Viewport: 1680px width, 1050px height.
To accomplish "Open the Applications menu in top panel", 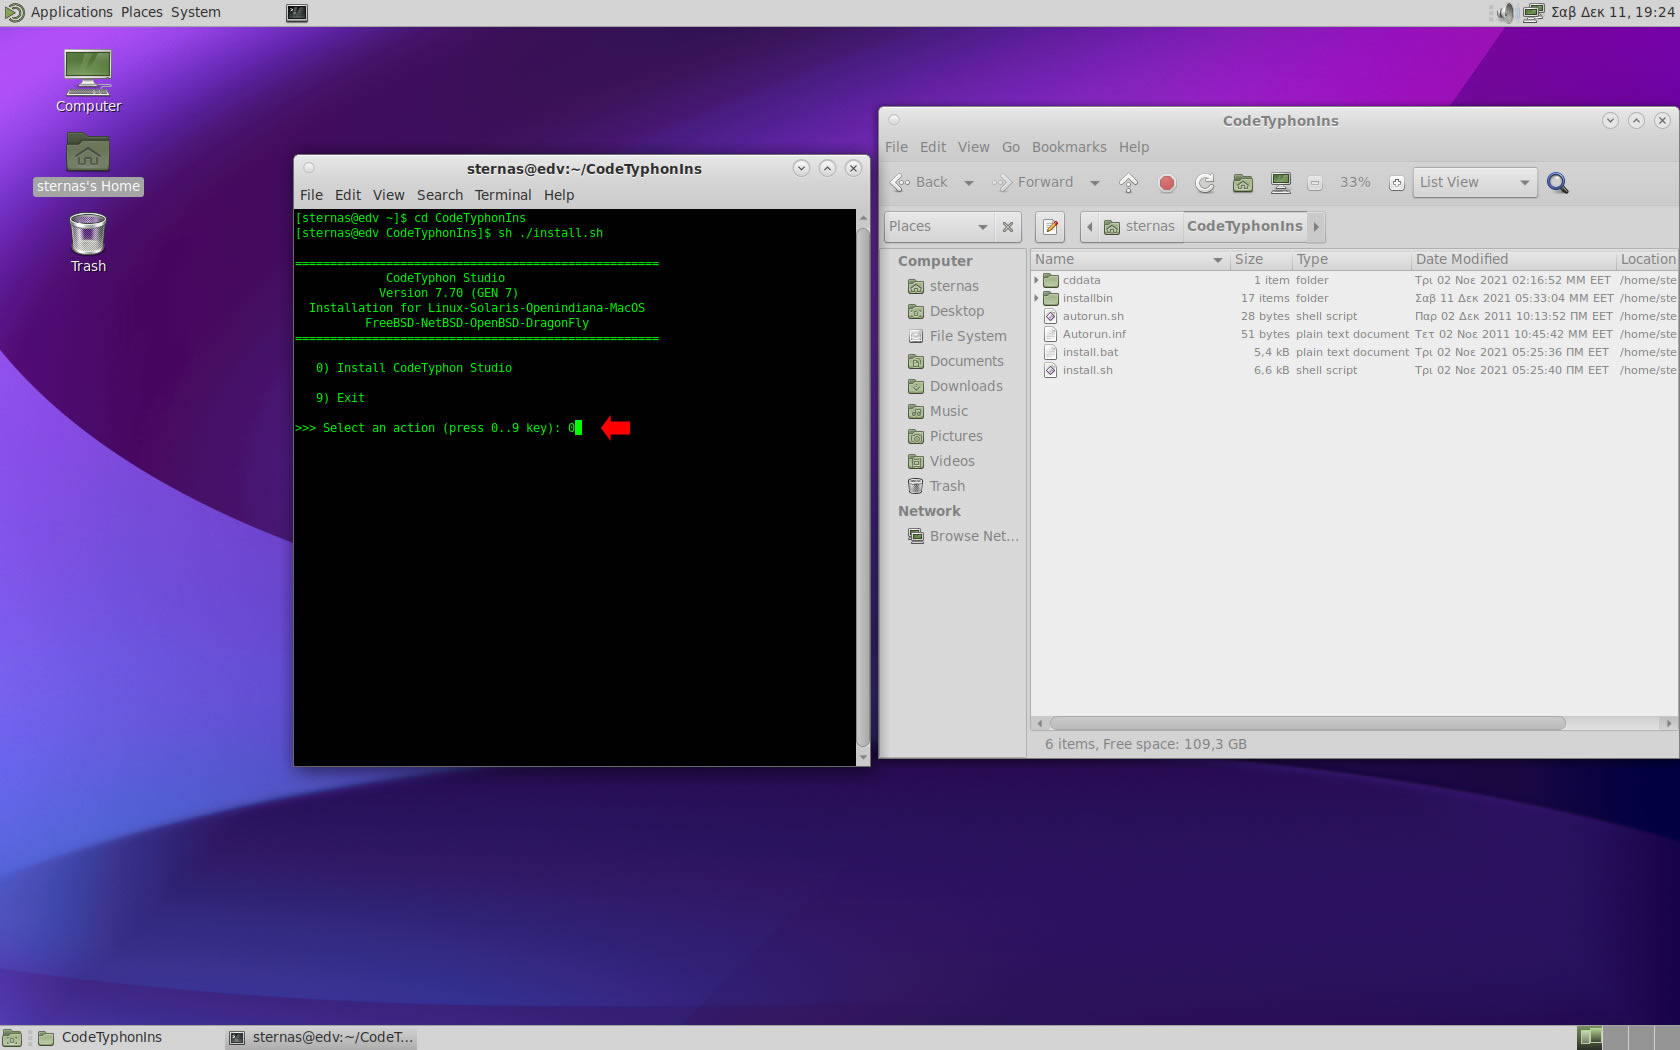I will click(72, 12).
